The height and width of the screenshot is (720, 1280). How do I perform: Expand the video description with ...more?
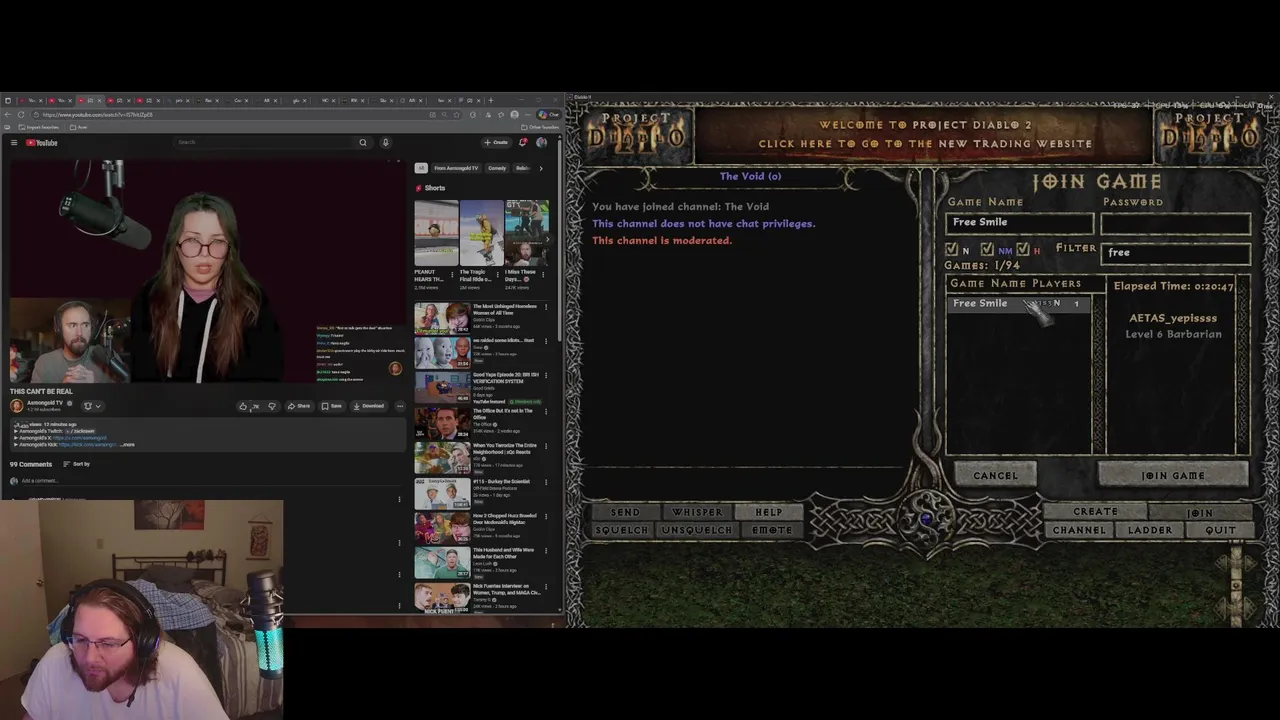click(127, 444)
